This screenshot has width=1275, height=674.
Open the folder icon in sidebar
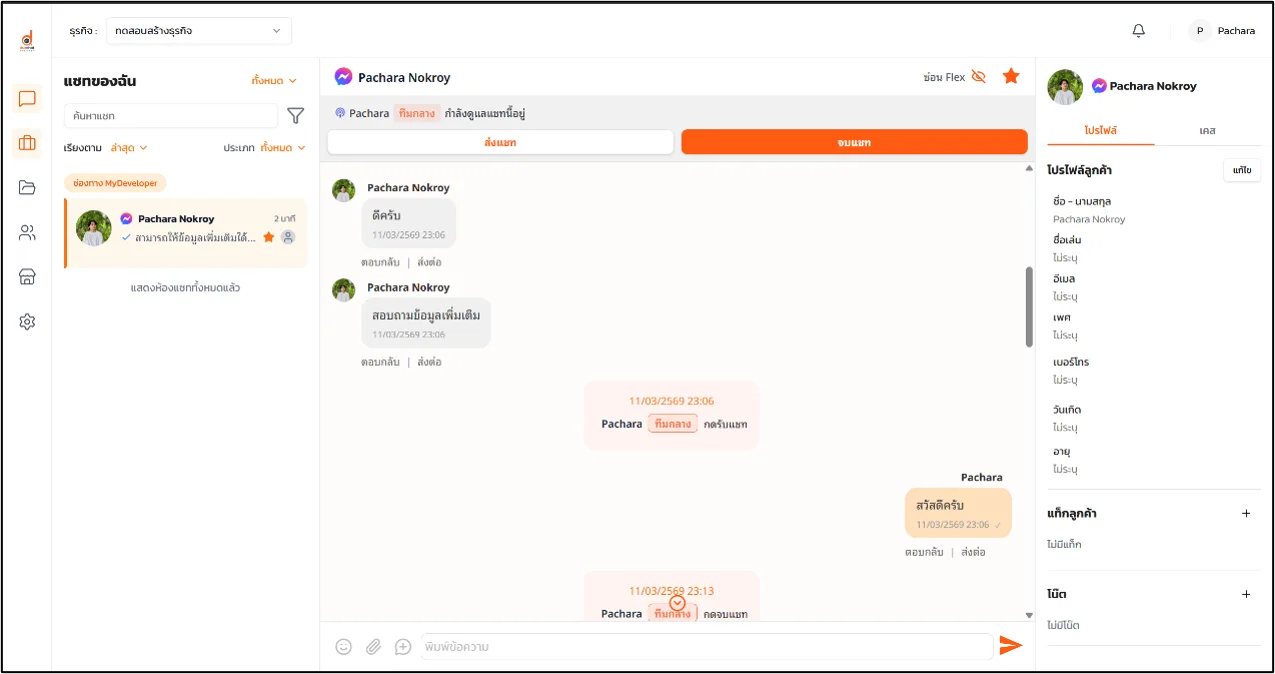click(27, 187)
